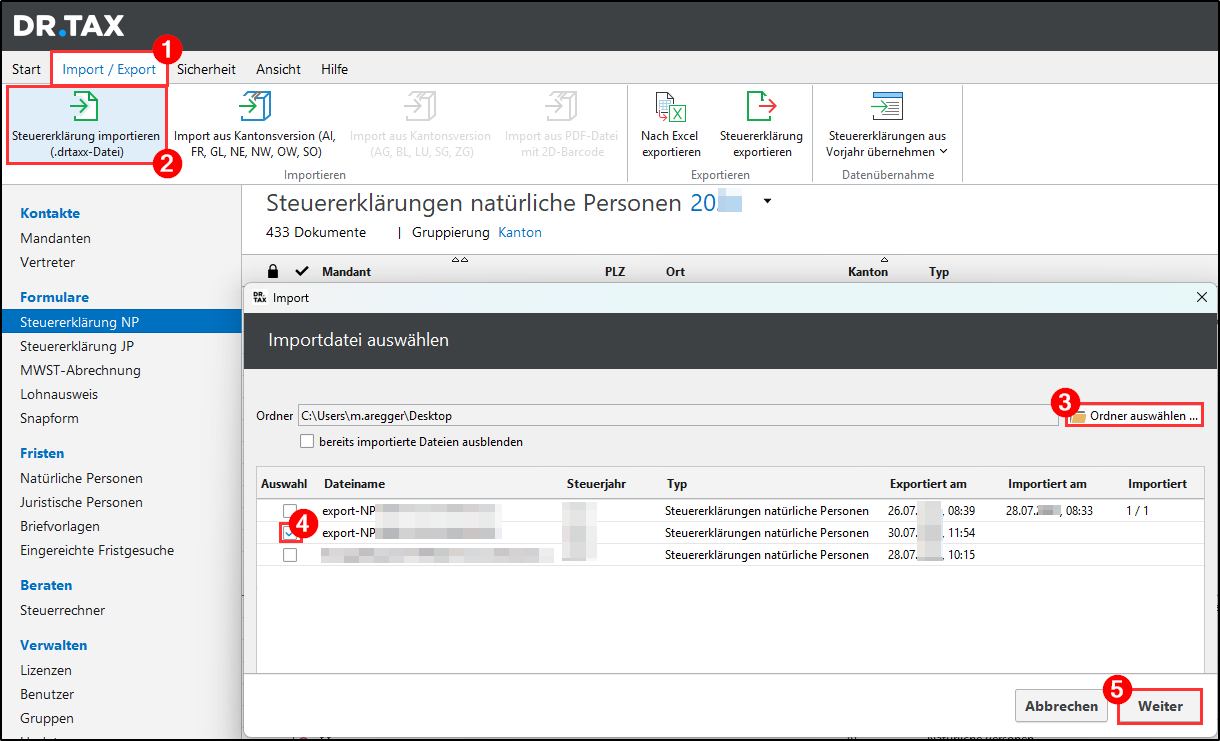The width and height of the screenshot is (1220, 741).
Task: Check the third file's selection checkbox
Action: [x=290, y=555]
